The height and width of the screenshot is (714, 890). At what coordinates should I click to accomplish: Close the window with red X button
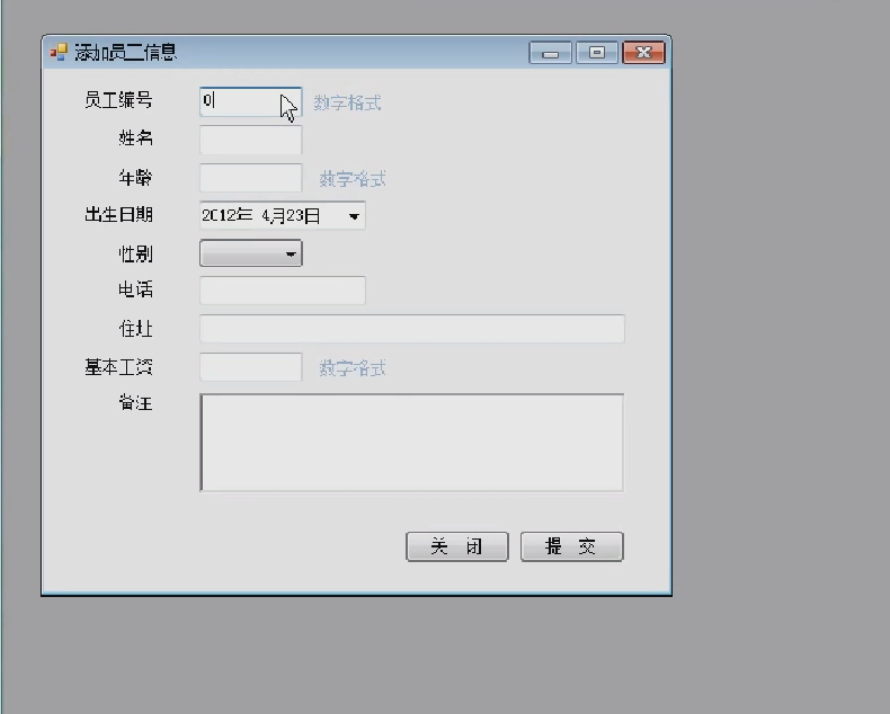tap(644, 53)
